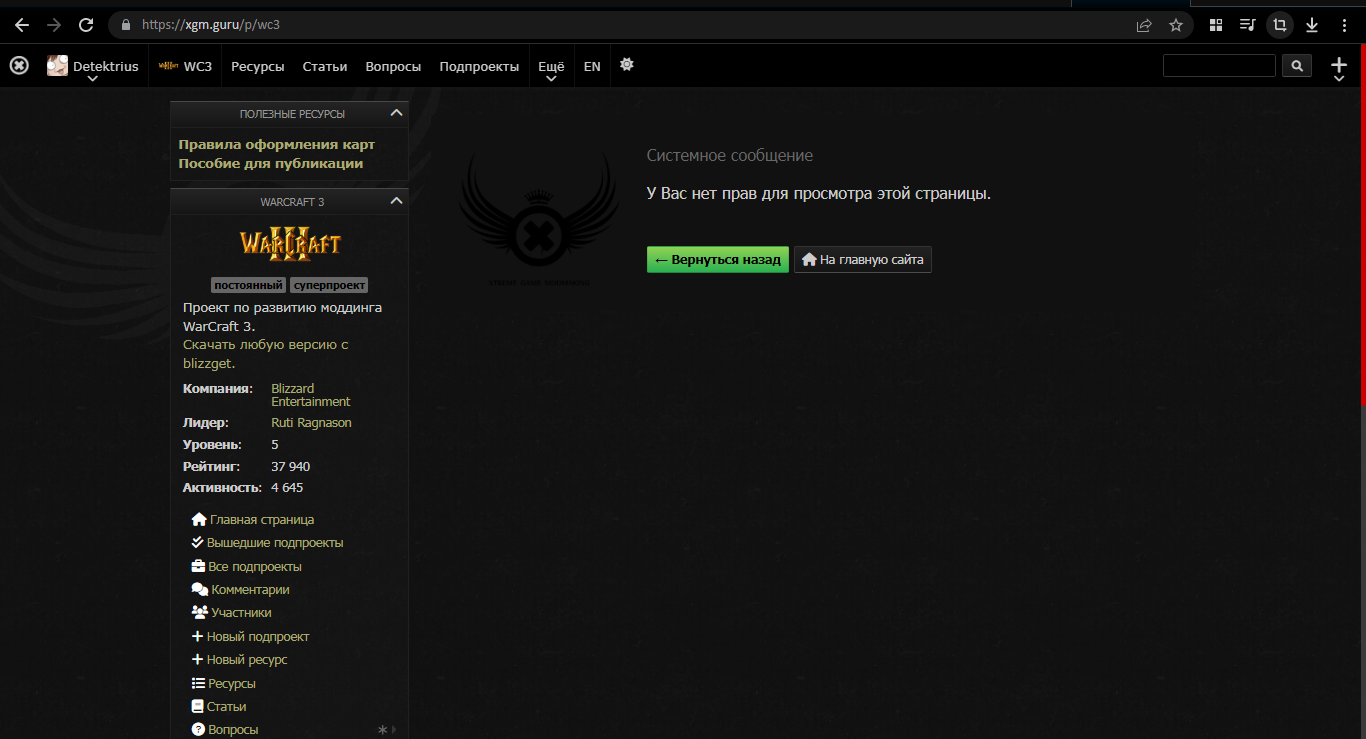Collapse the ПОЛЕЗНЫЕ РЕСУРСЫ panel
This screenshot has width=1366, height=739.
point(396,114)
